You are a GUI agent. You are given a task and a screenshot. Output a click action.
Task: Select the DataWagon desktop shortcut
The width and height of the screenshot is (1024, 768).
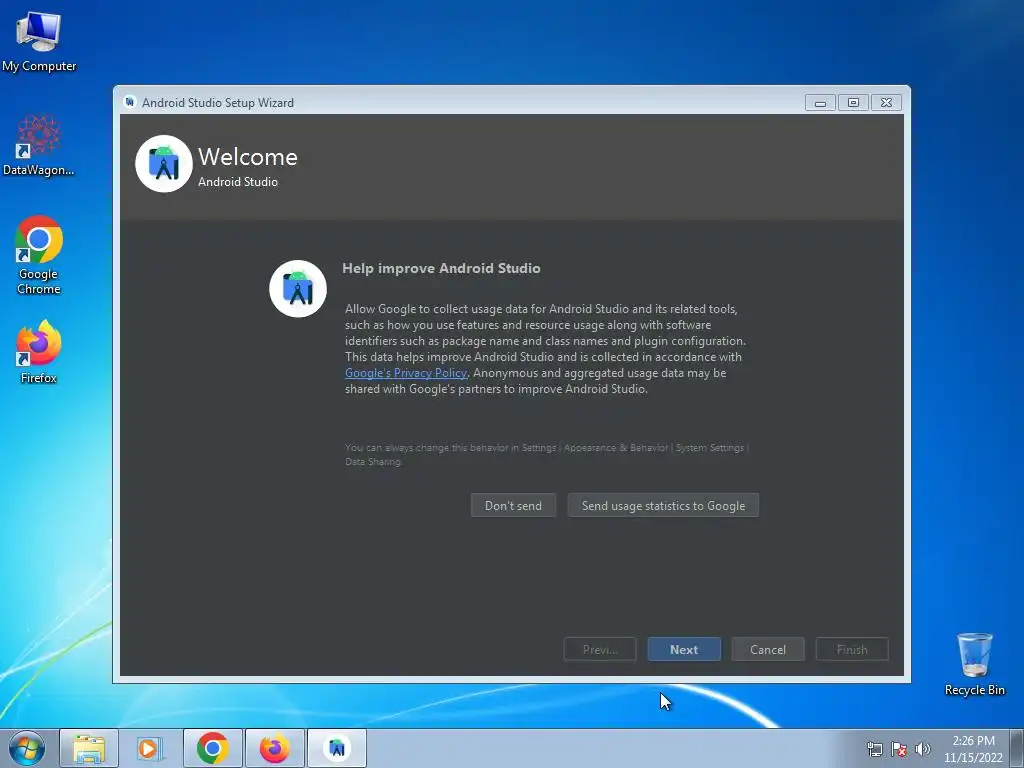tap(39, 145)
